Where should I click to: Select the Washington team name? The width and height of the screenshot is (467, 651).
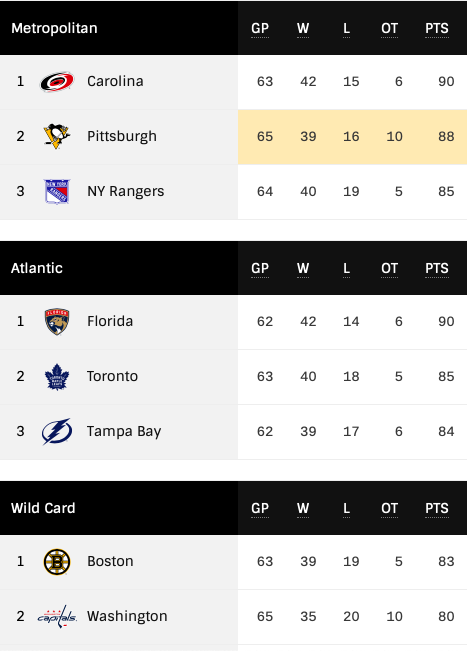coord(127,617)
